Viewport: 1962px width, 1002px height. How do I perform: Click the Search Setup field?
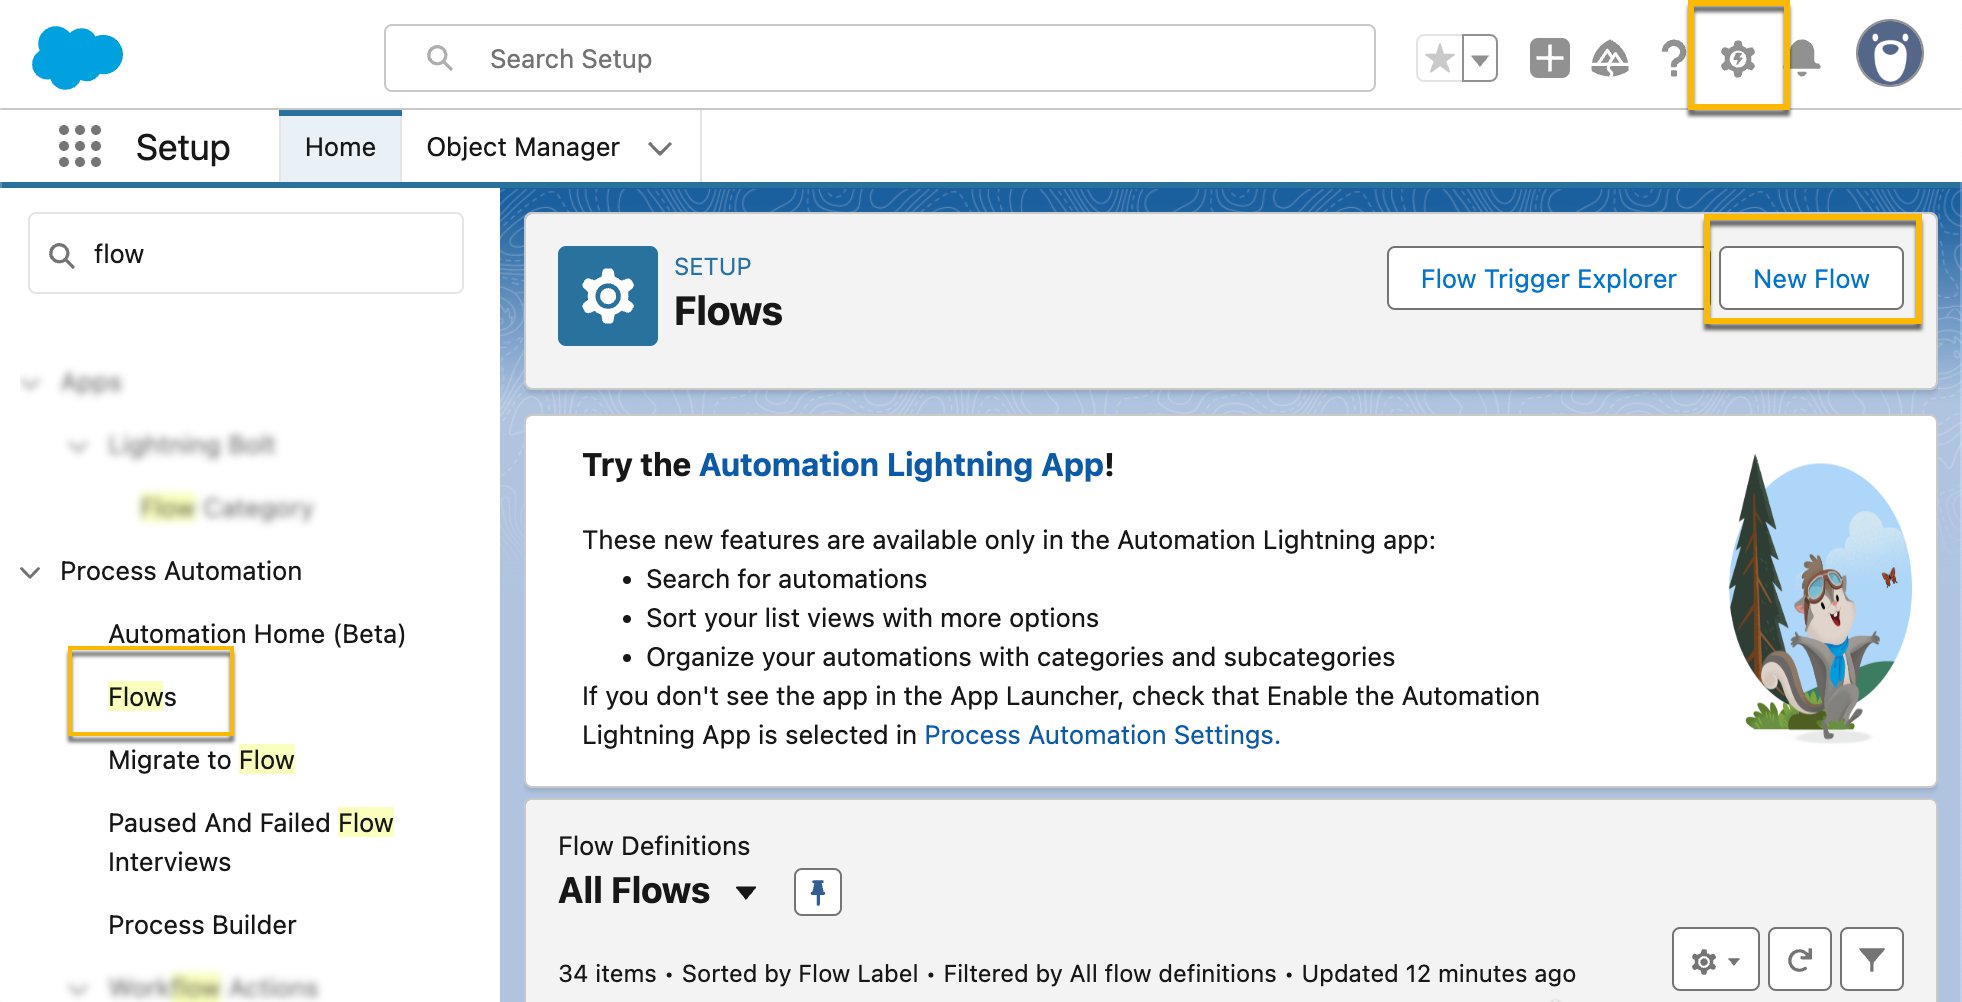pos(879,59)
